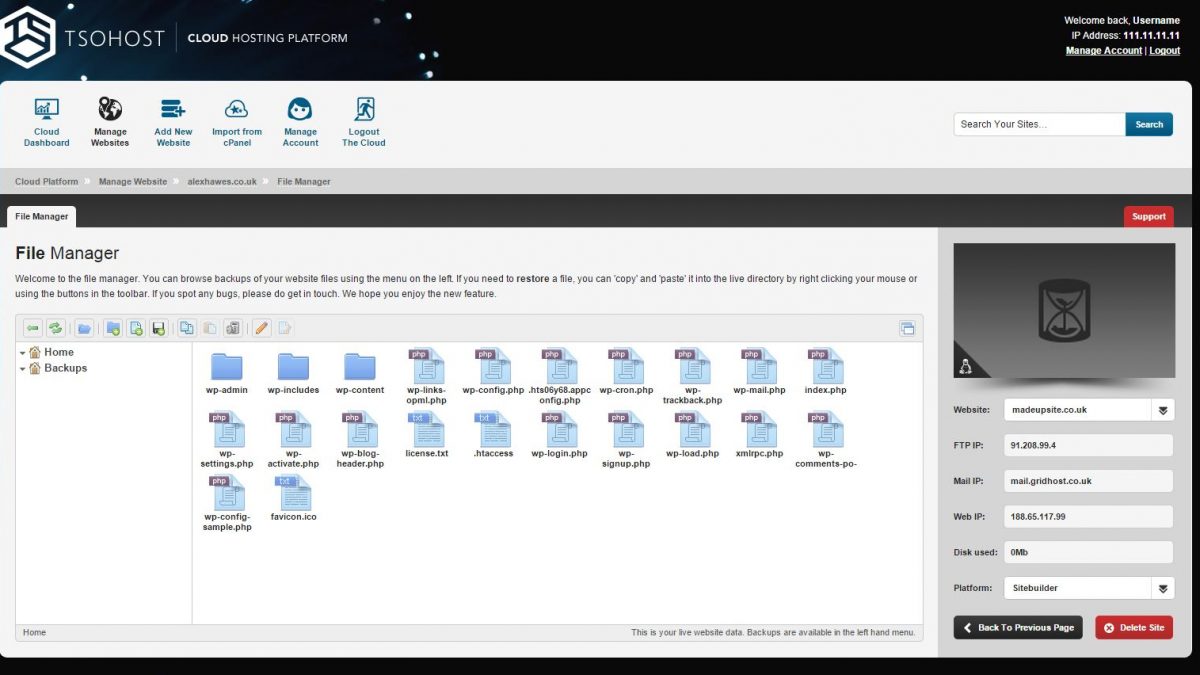The image size is (1200, 675).
Task: Select the wp-cron.php file icon
Action: [626, 366]
